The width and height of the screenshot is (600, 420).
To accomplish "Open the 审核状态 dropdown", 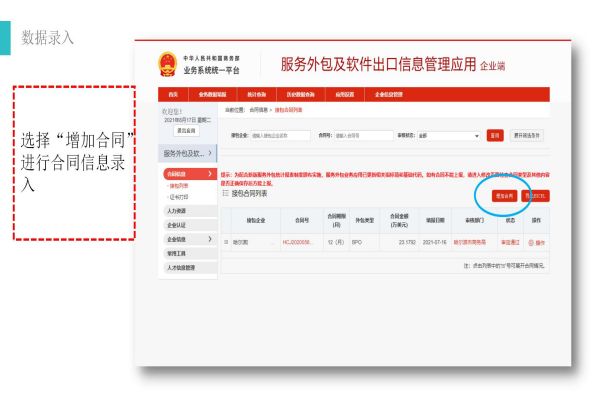I will click(x=452, y=134).
